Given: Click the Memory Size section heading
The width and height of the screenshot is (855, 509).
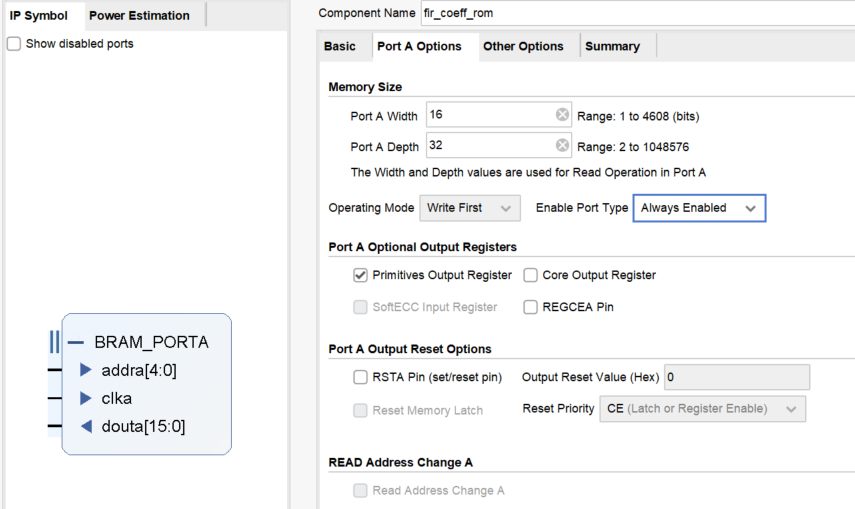Looking at the screenshot, I should [365, 87].
